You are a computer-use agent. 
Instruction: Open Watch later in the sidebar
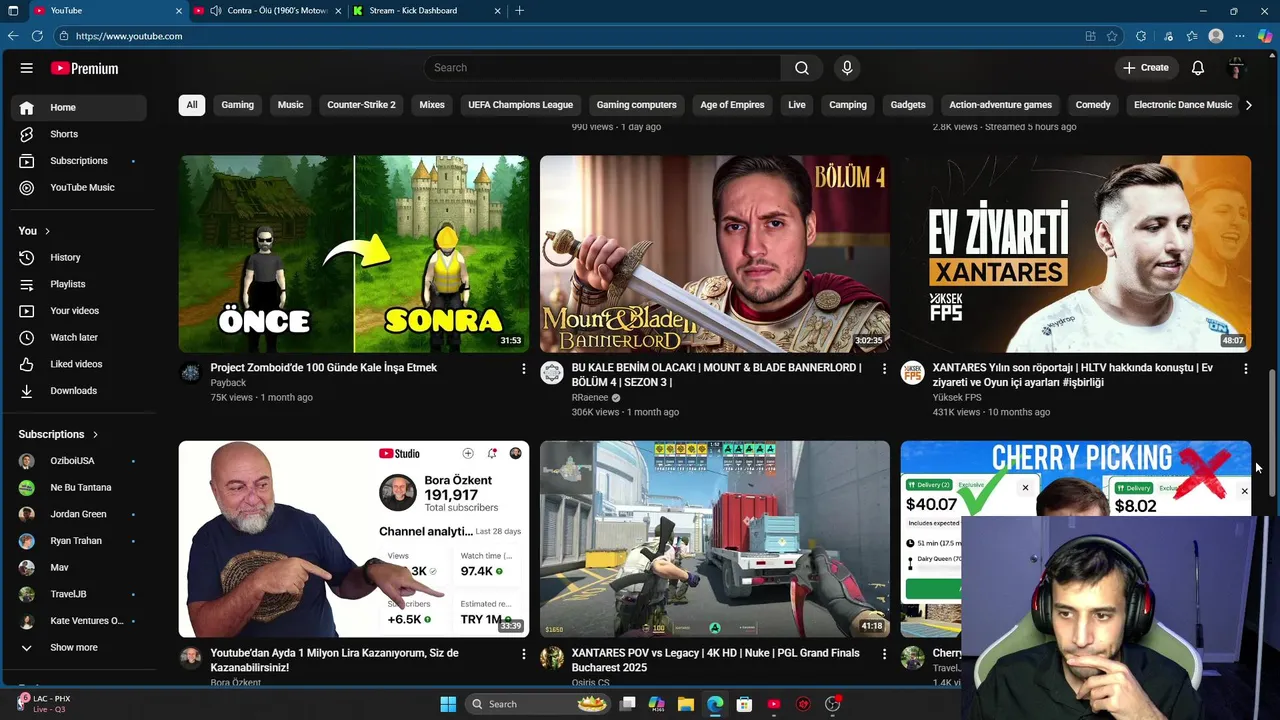tap(80, 337)
